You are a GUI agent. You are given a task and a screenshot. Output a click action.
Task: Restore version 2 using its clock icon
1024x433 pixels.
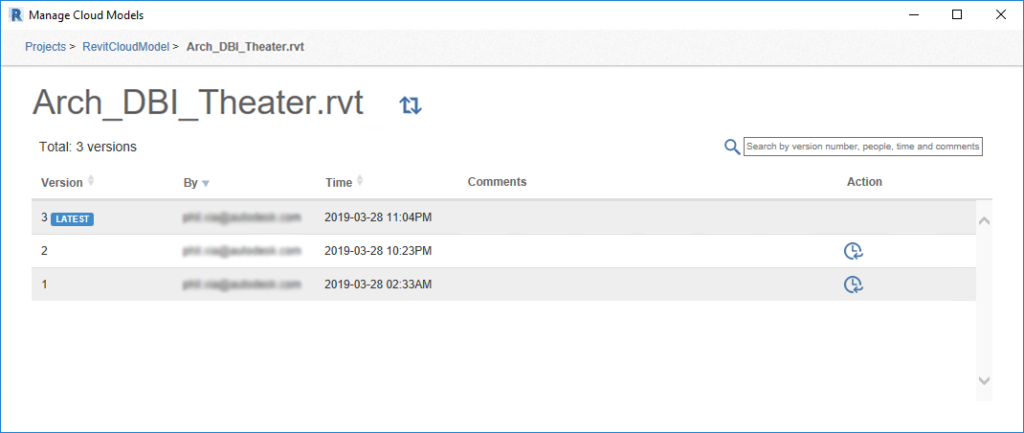tap(854, 251)
